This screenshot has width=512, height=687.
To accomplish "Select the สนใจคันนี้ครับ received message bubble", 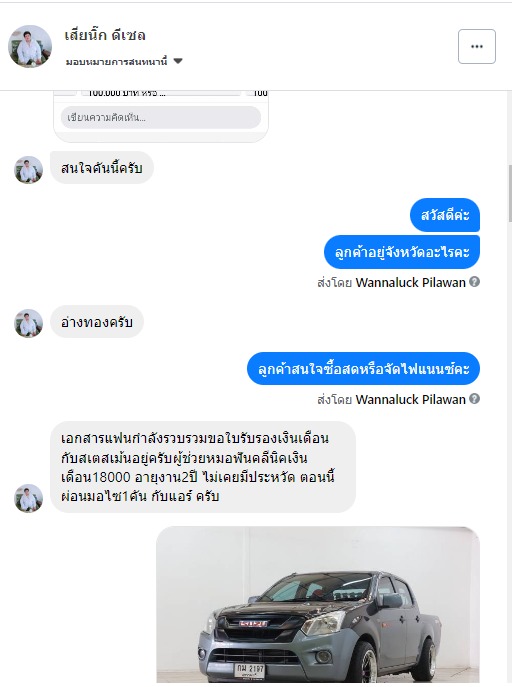I will 102,168.
